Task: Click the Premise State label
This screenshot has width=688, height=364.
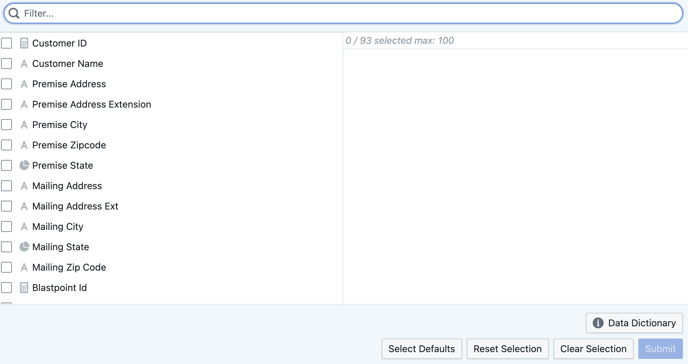Action: [62, 165]
